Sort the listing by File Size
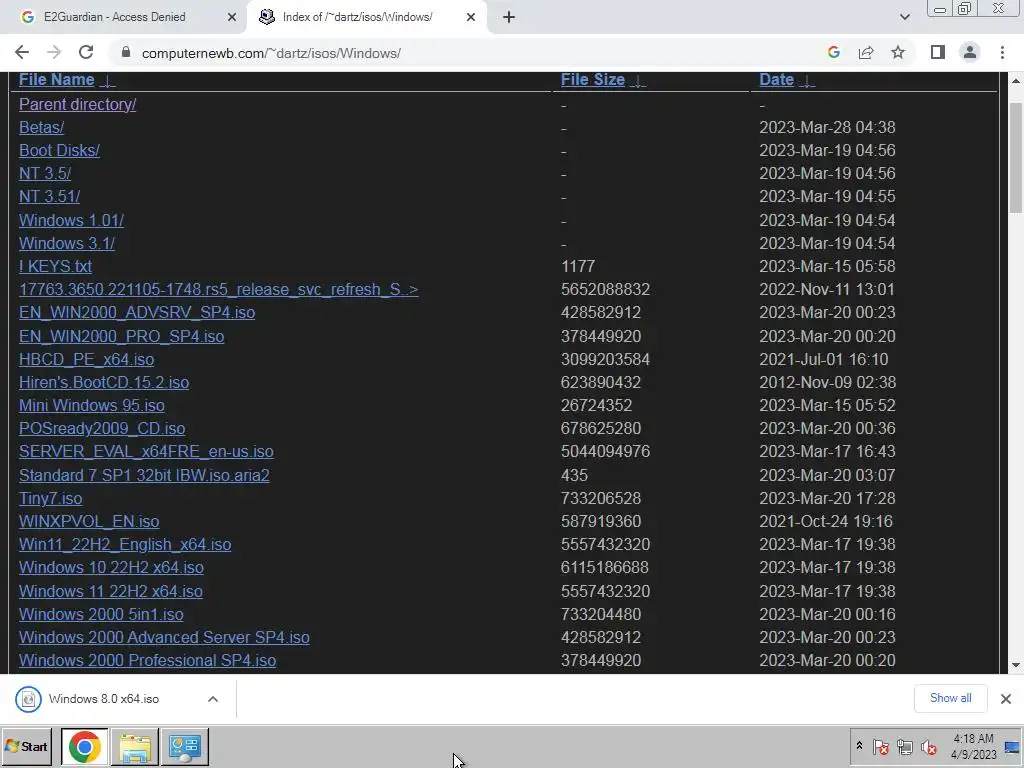This screenshot has height=768, width=1024. coord(593,80)
